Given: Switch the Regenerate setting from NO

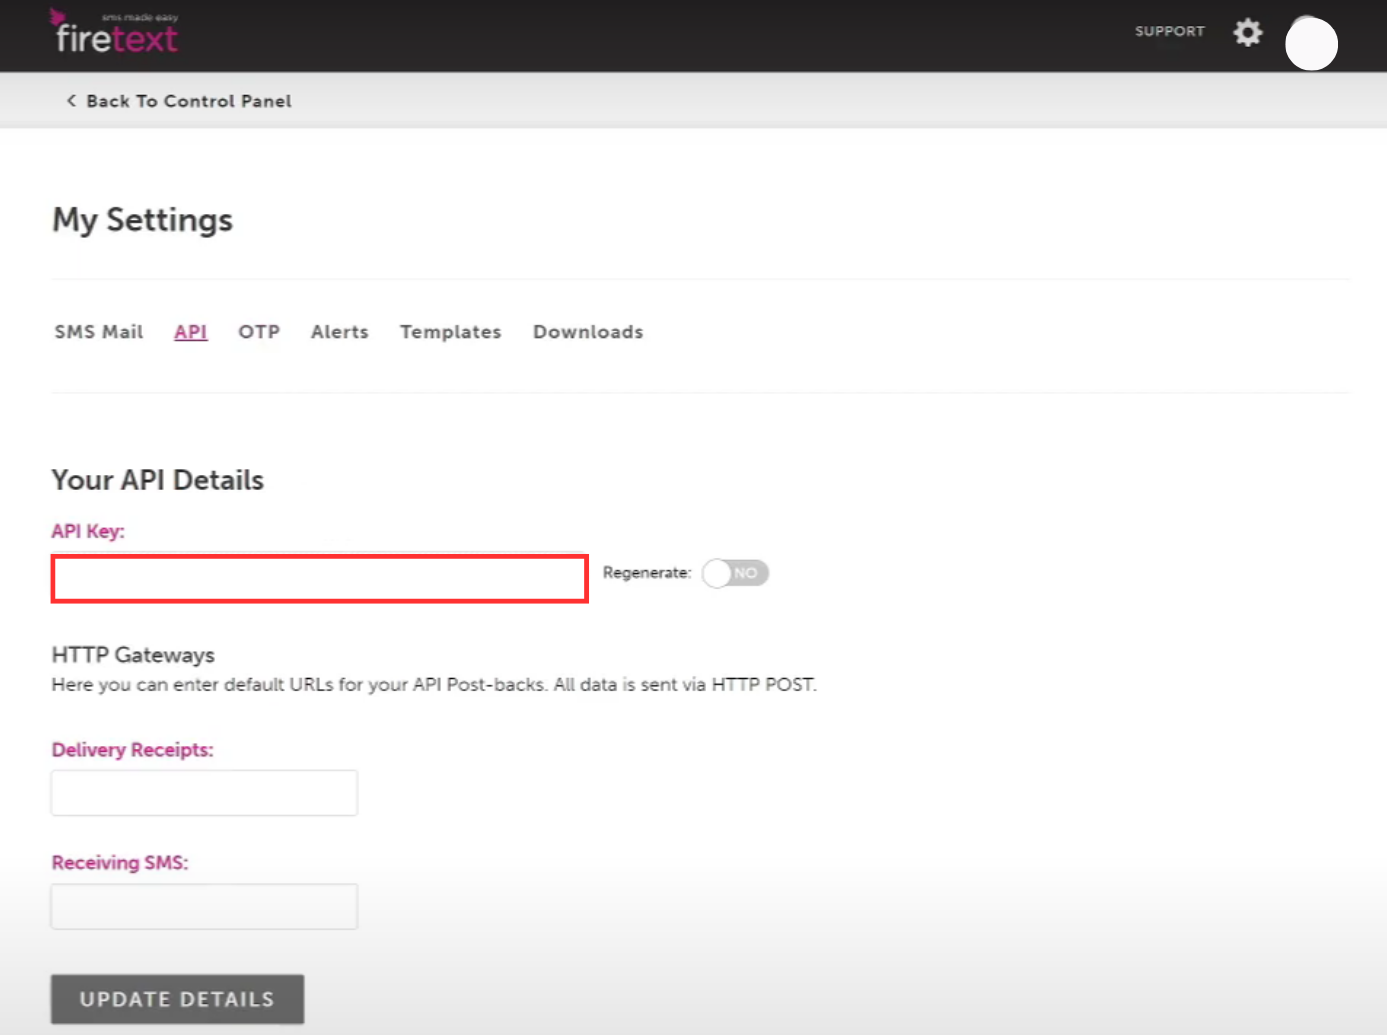Looking at the screenshot, I should coord(735,573).
